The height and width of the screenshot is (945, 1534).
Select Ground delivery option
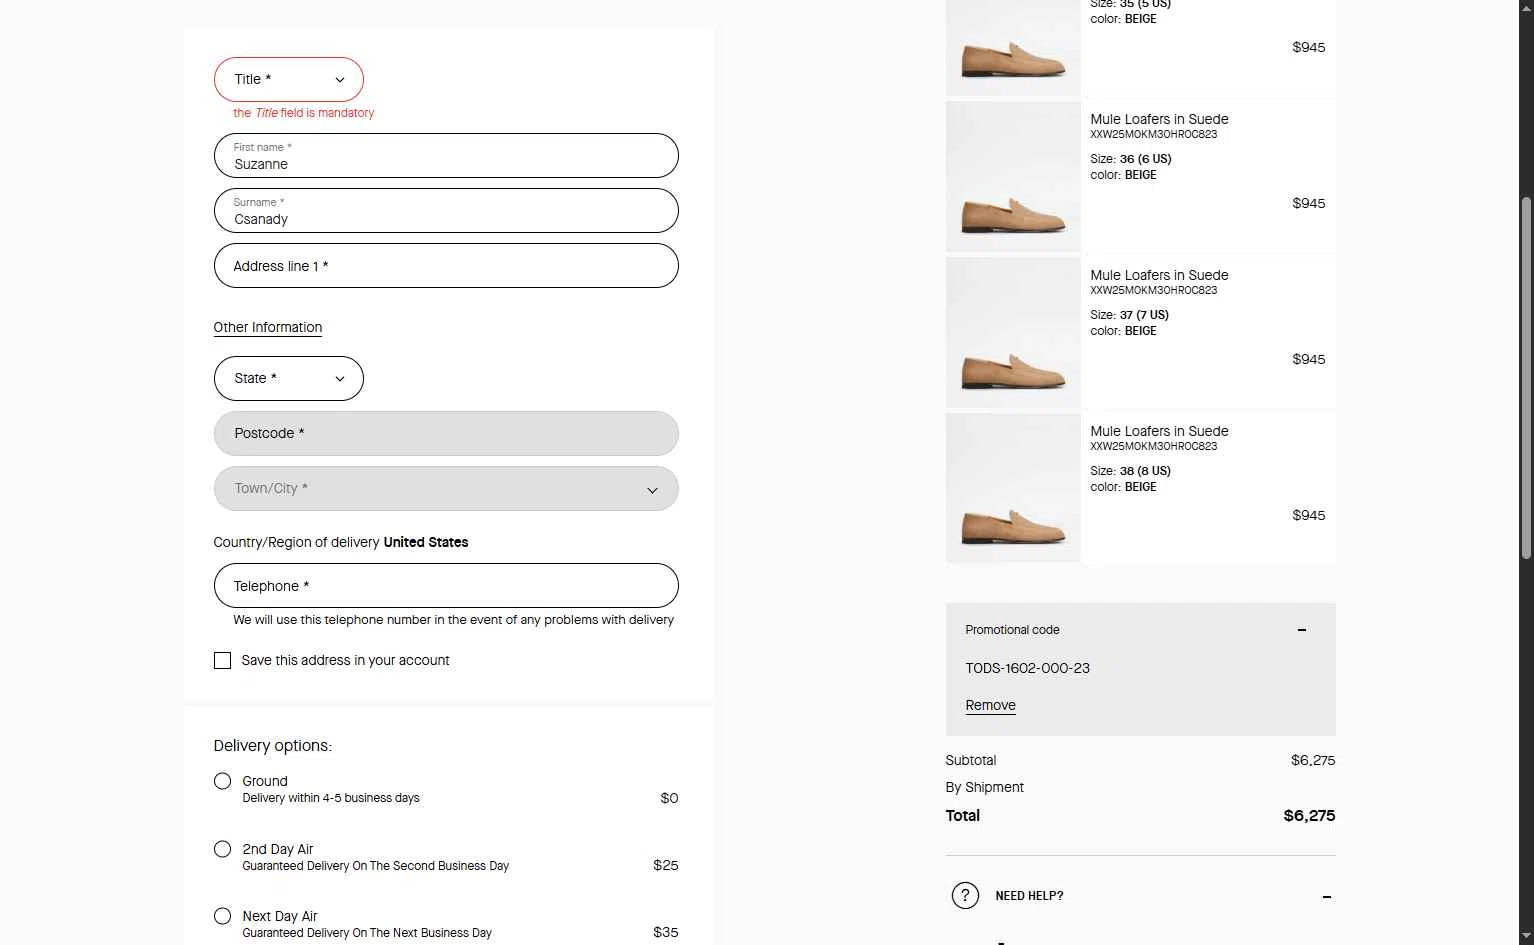click(222, 781)
